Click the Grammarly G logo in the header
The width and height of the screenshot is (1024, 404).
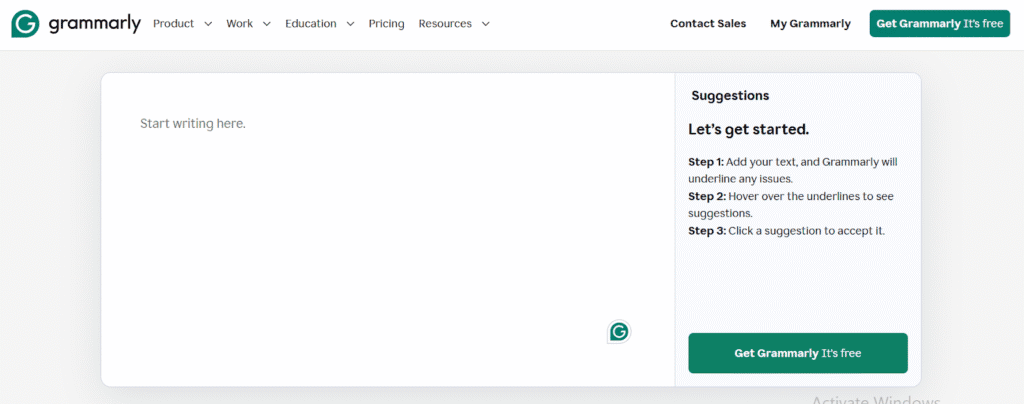pyautogui.click(x=25, y=24)
